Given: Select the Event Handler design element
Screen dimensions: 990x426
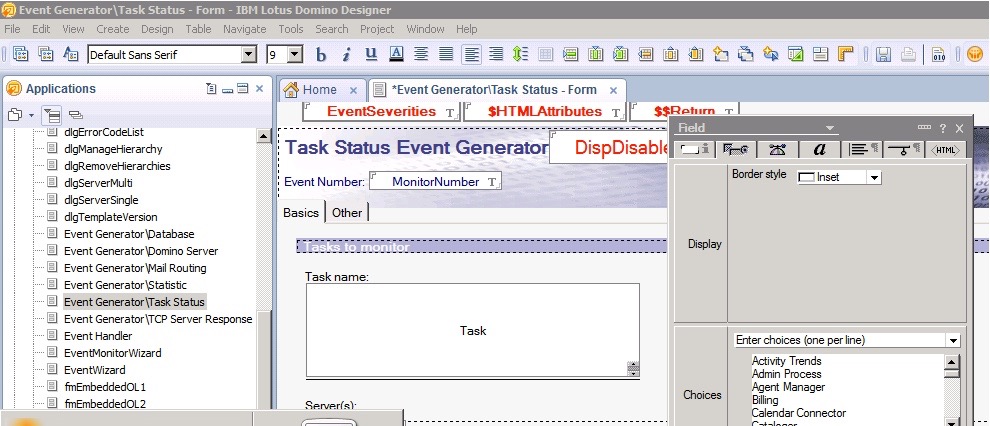Looking at the screenshot, I should 98,336.
